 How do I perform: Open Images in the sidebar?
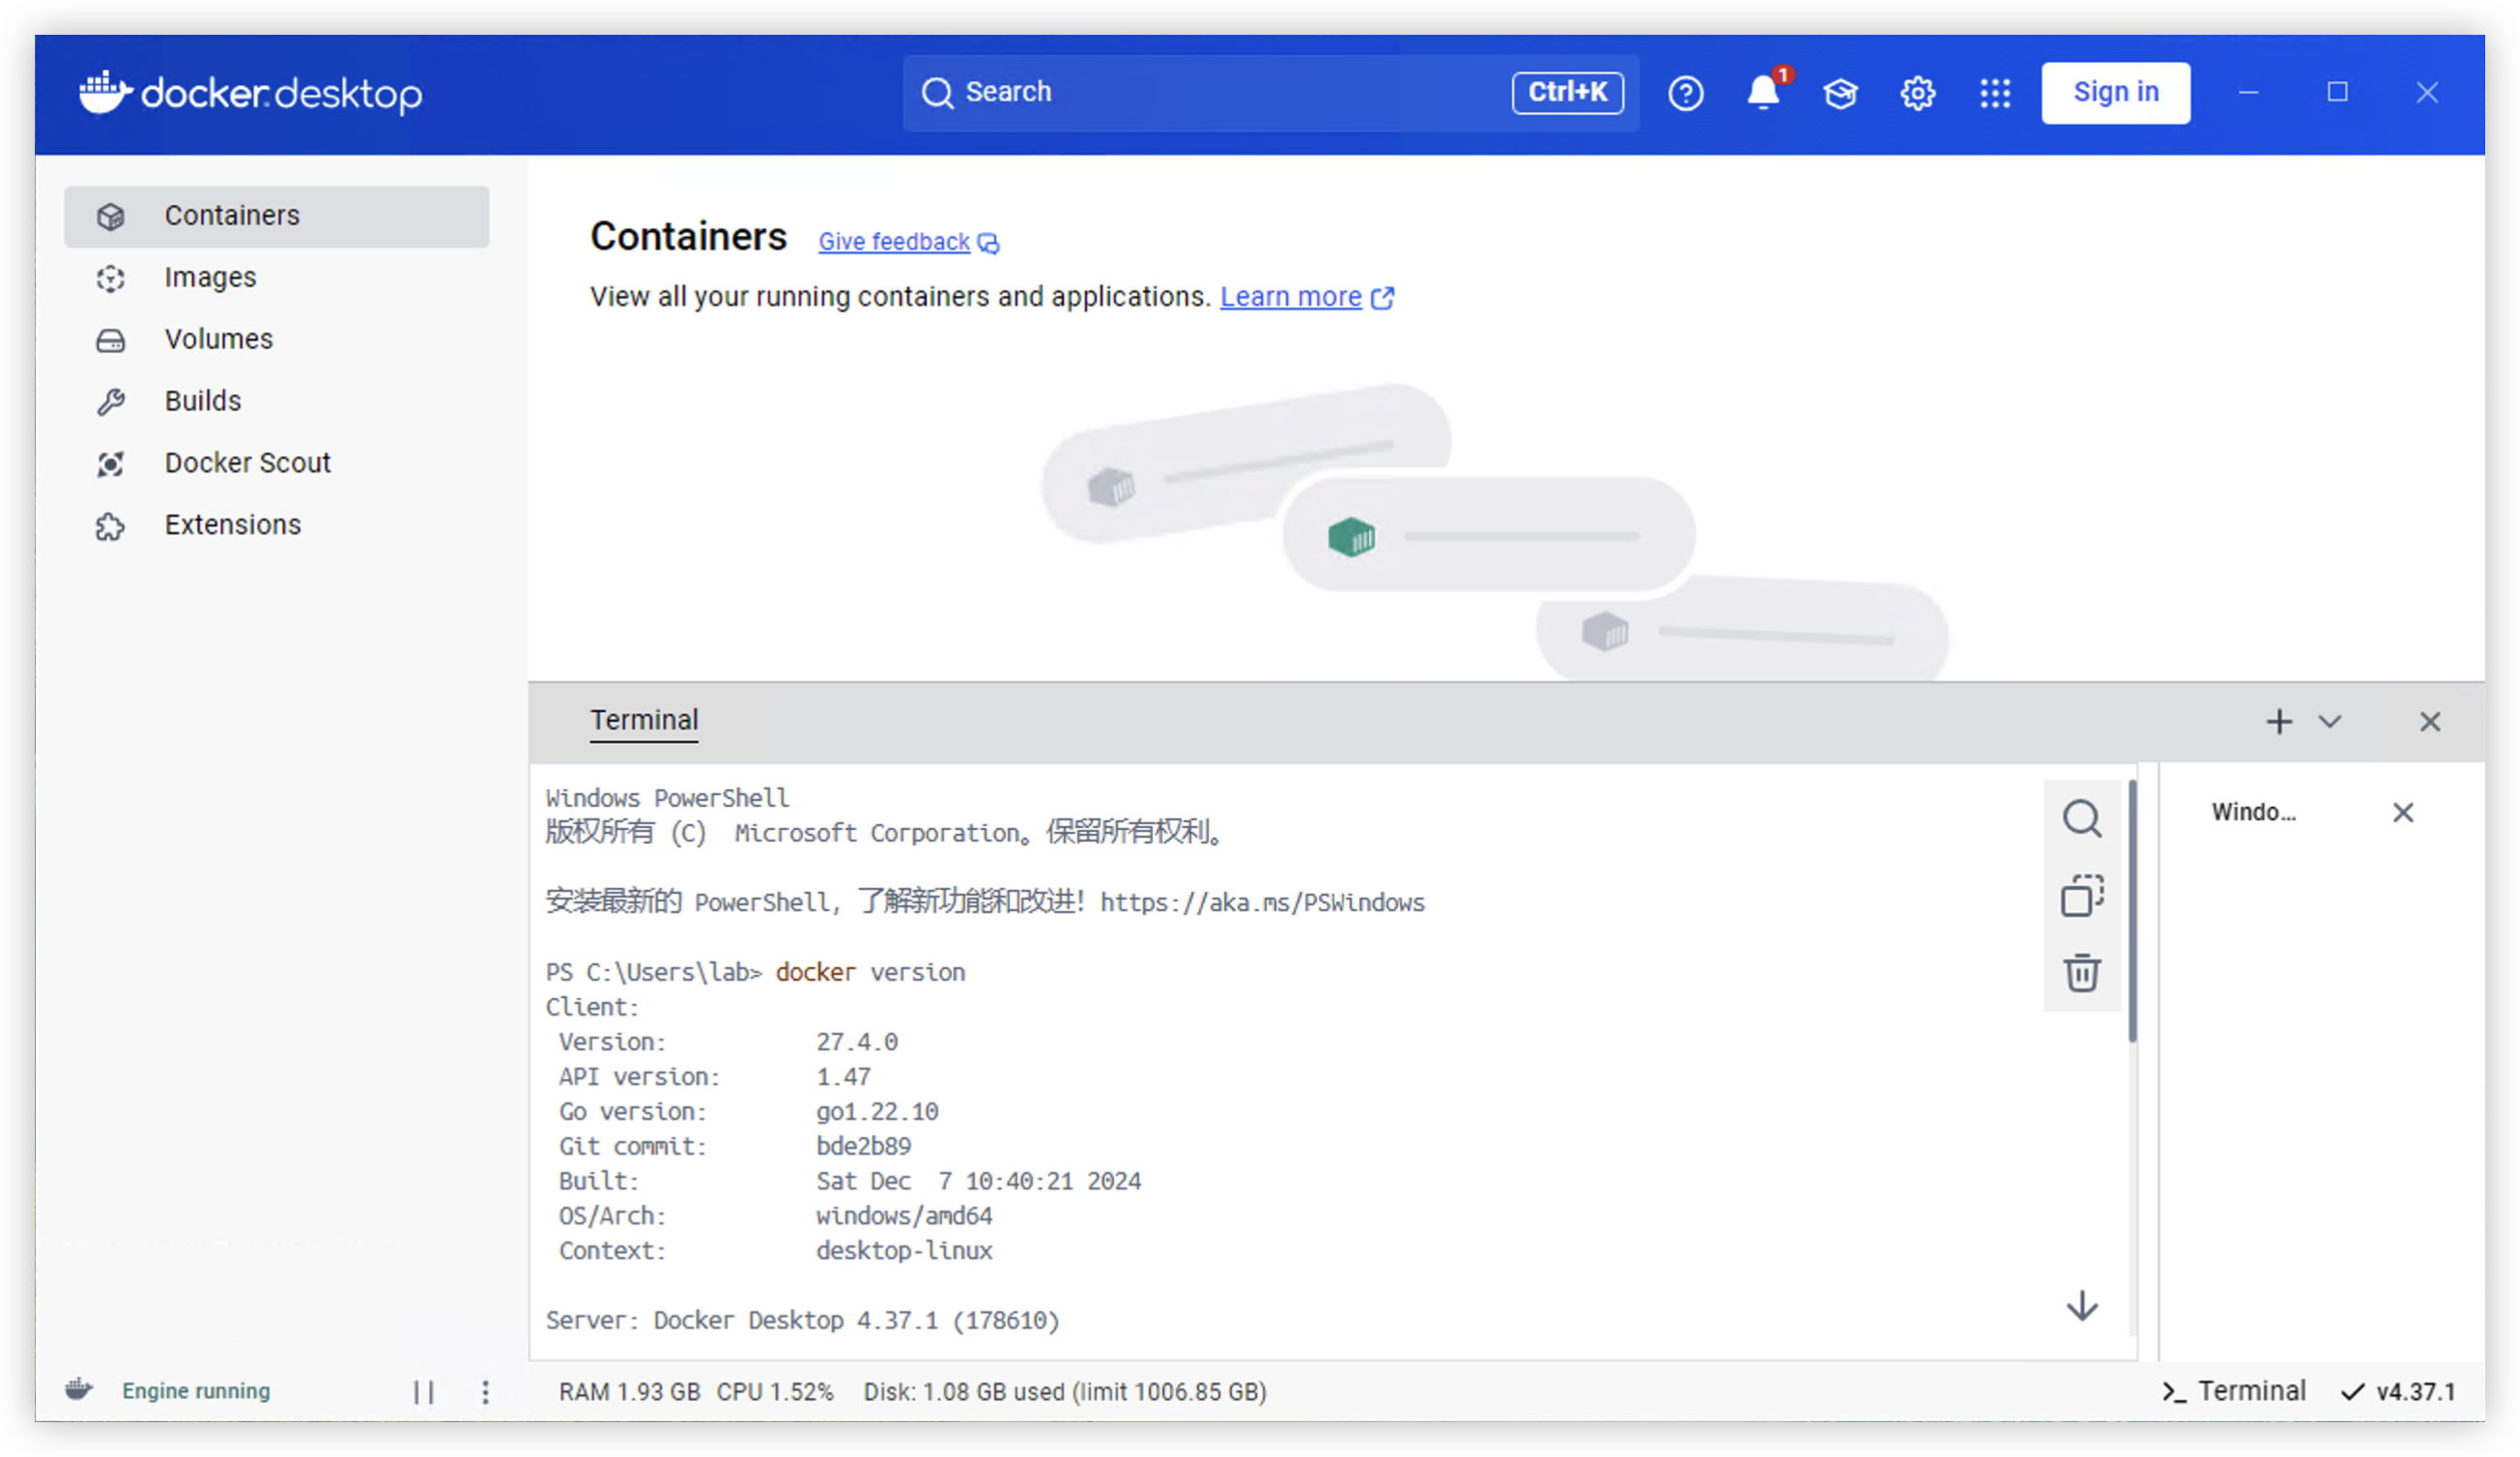tap(277, 278)
